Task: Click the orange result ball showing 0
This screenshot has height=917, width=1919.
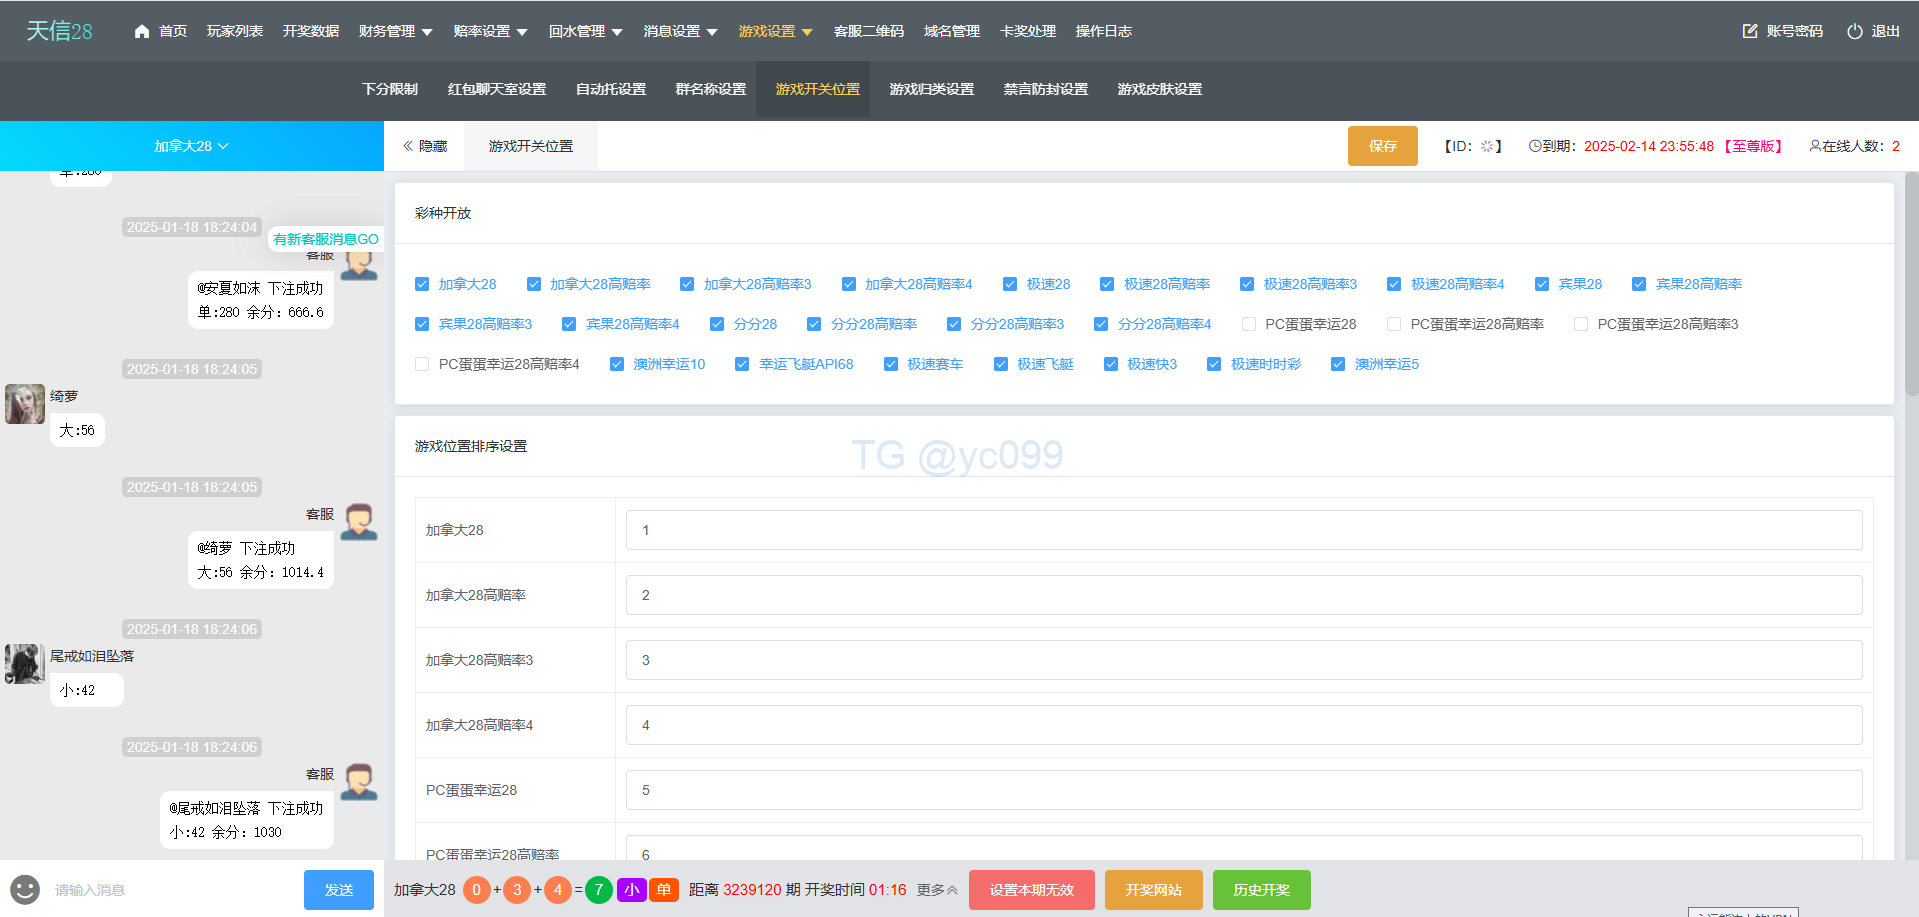Action: 477,889
